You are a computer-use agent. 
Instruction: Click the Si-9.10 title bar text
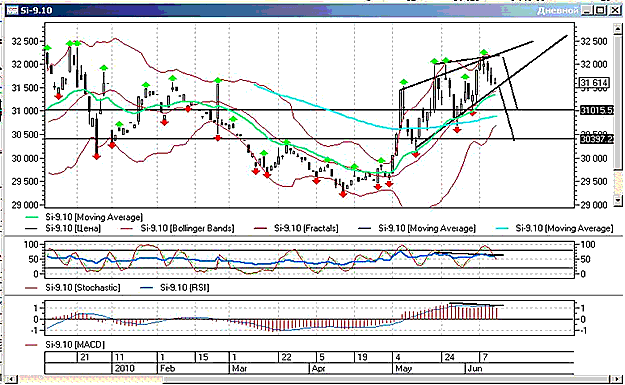pos(36,10)
